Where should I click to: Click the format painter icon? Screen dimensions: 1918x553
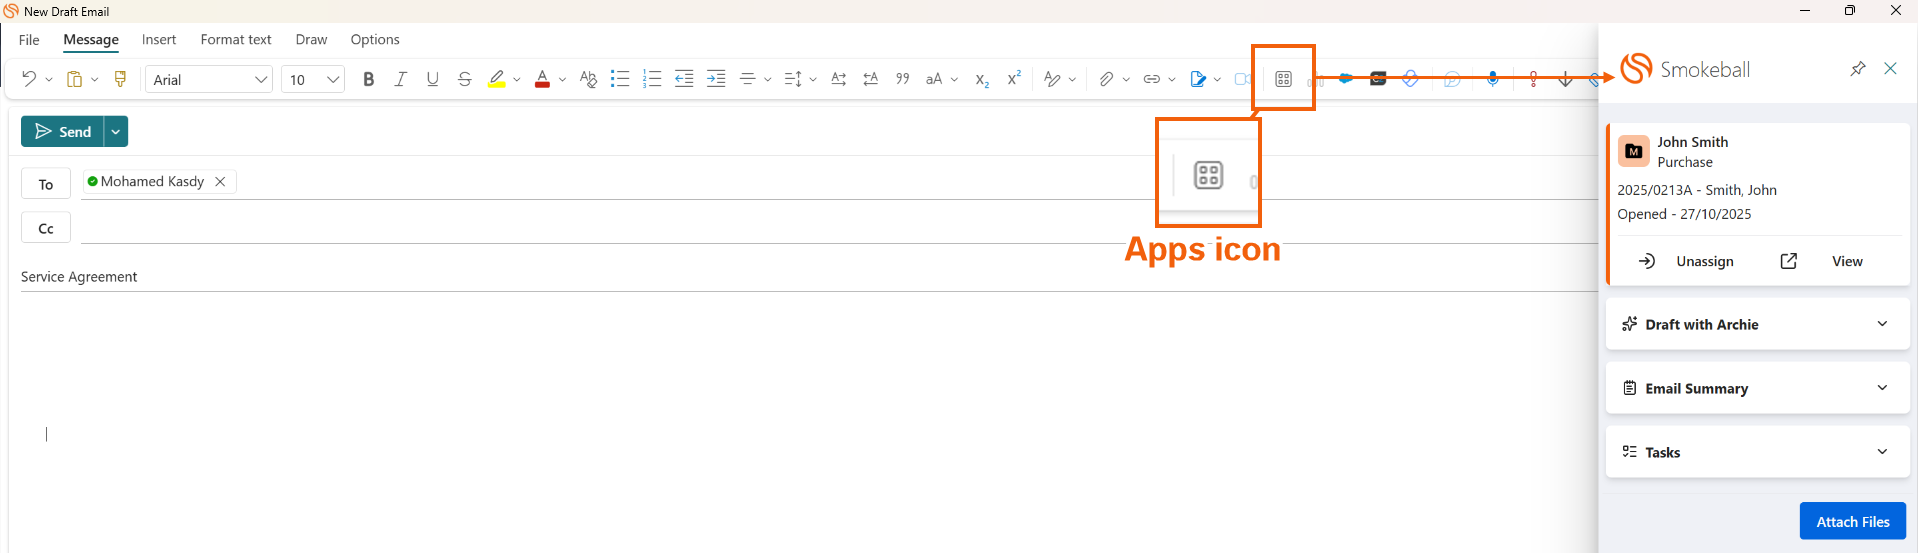(x=120, y=79)
